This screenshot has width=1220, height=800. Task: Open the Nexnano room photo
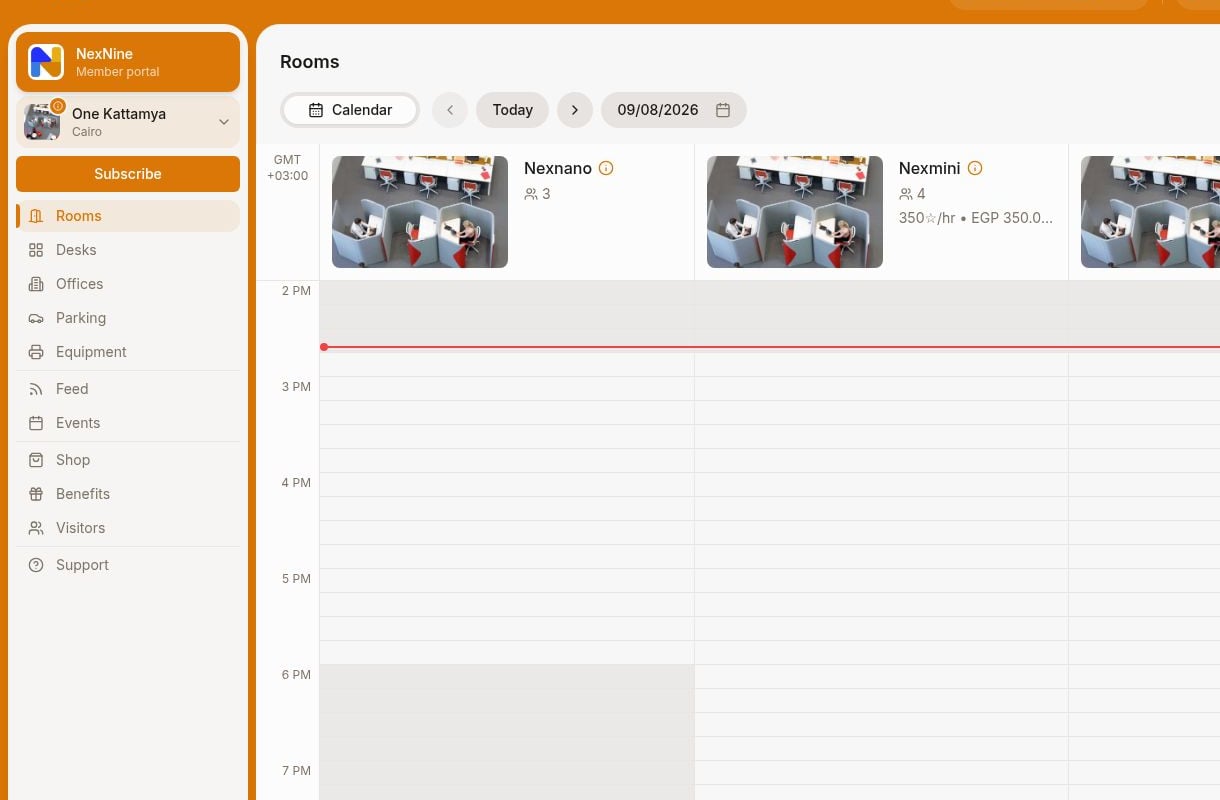click(420, 212)
